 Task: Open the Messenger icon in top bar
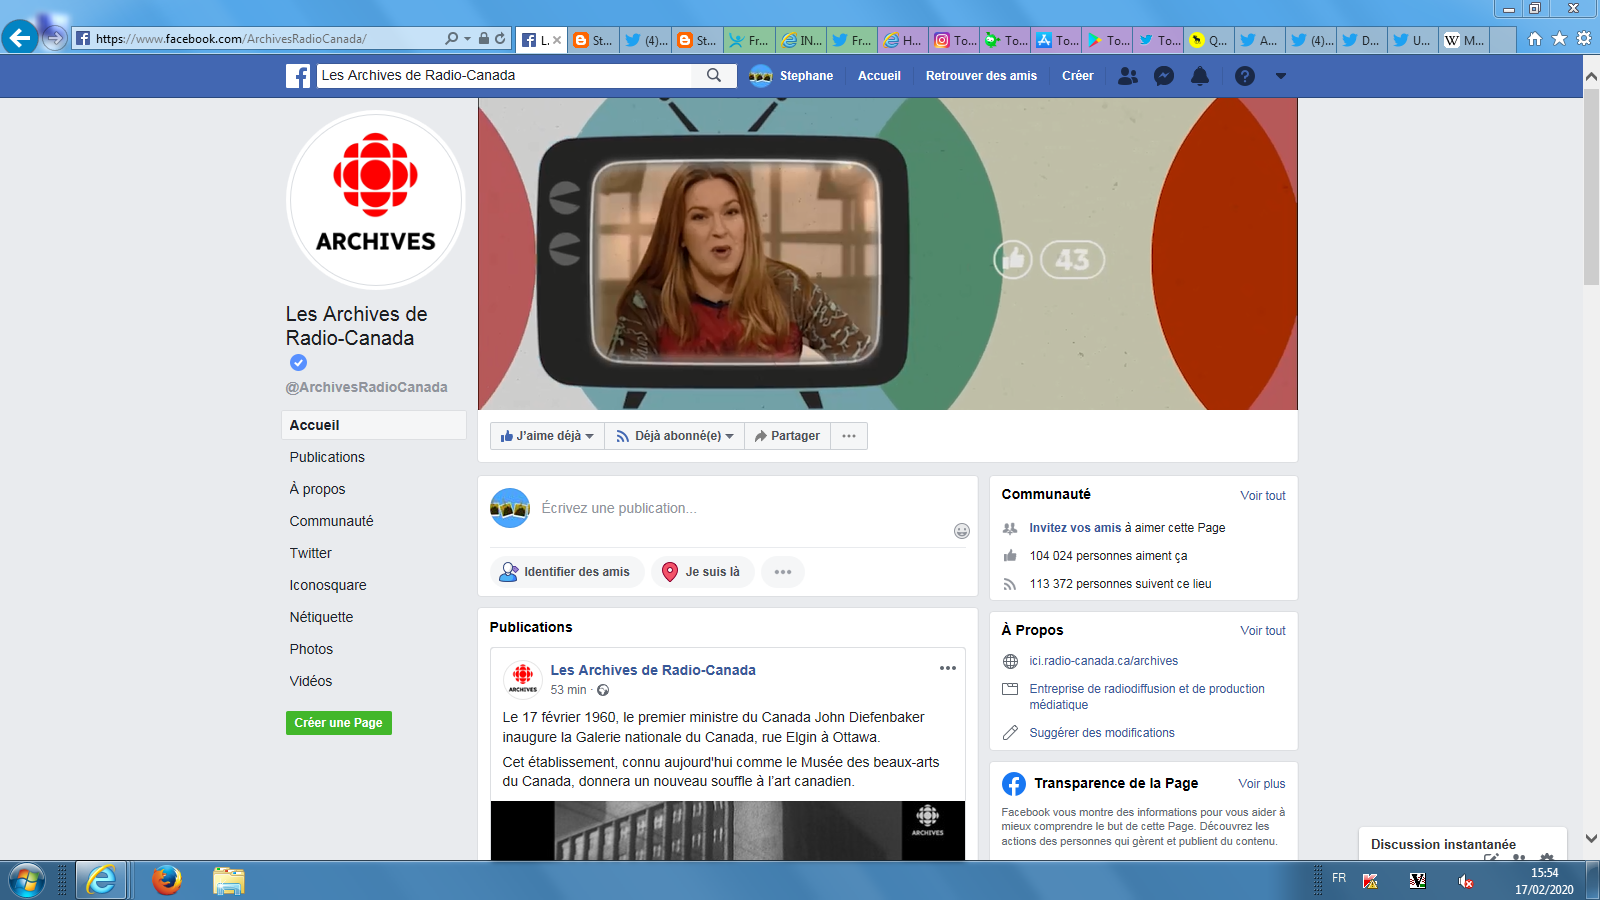pyautogui.click(x=1164, y=76)
